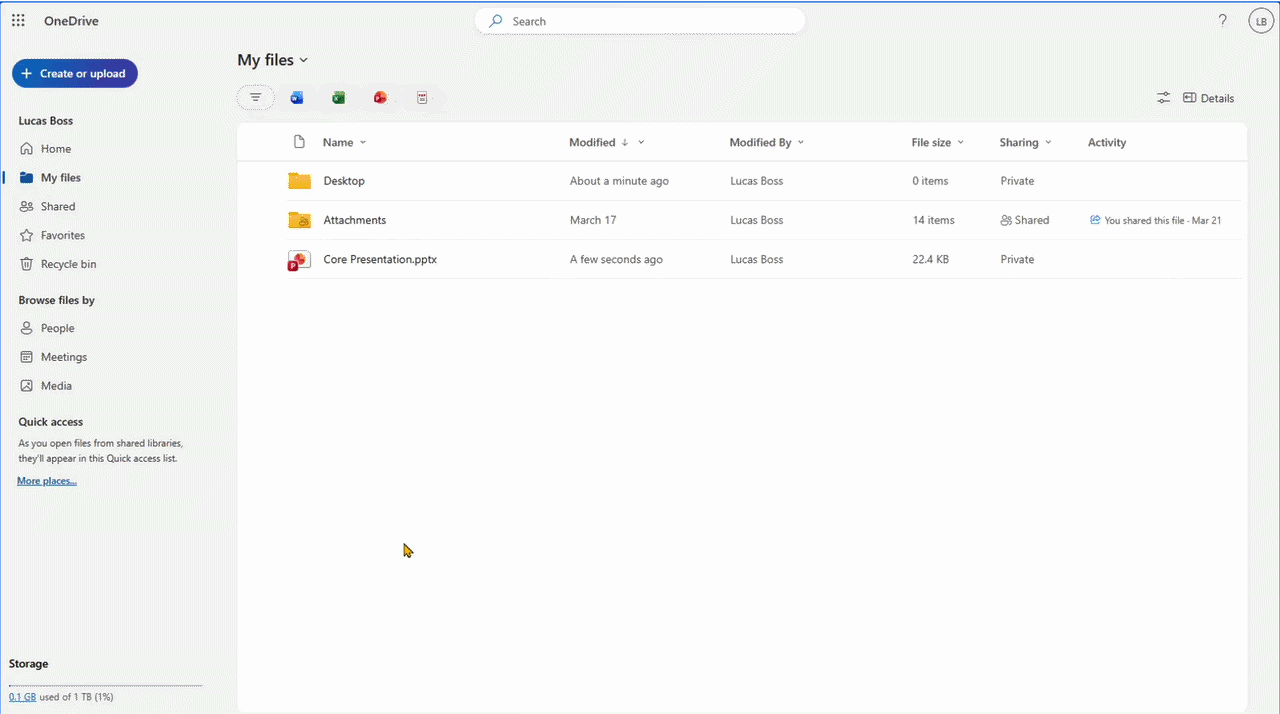Open the Attachments folder name
1280x714 pixels.
(x=354, y=220)
